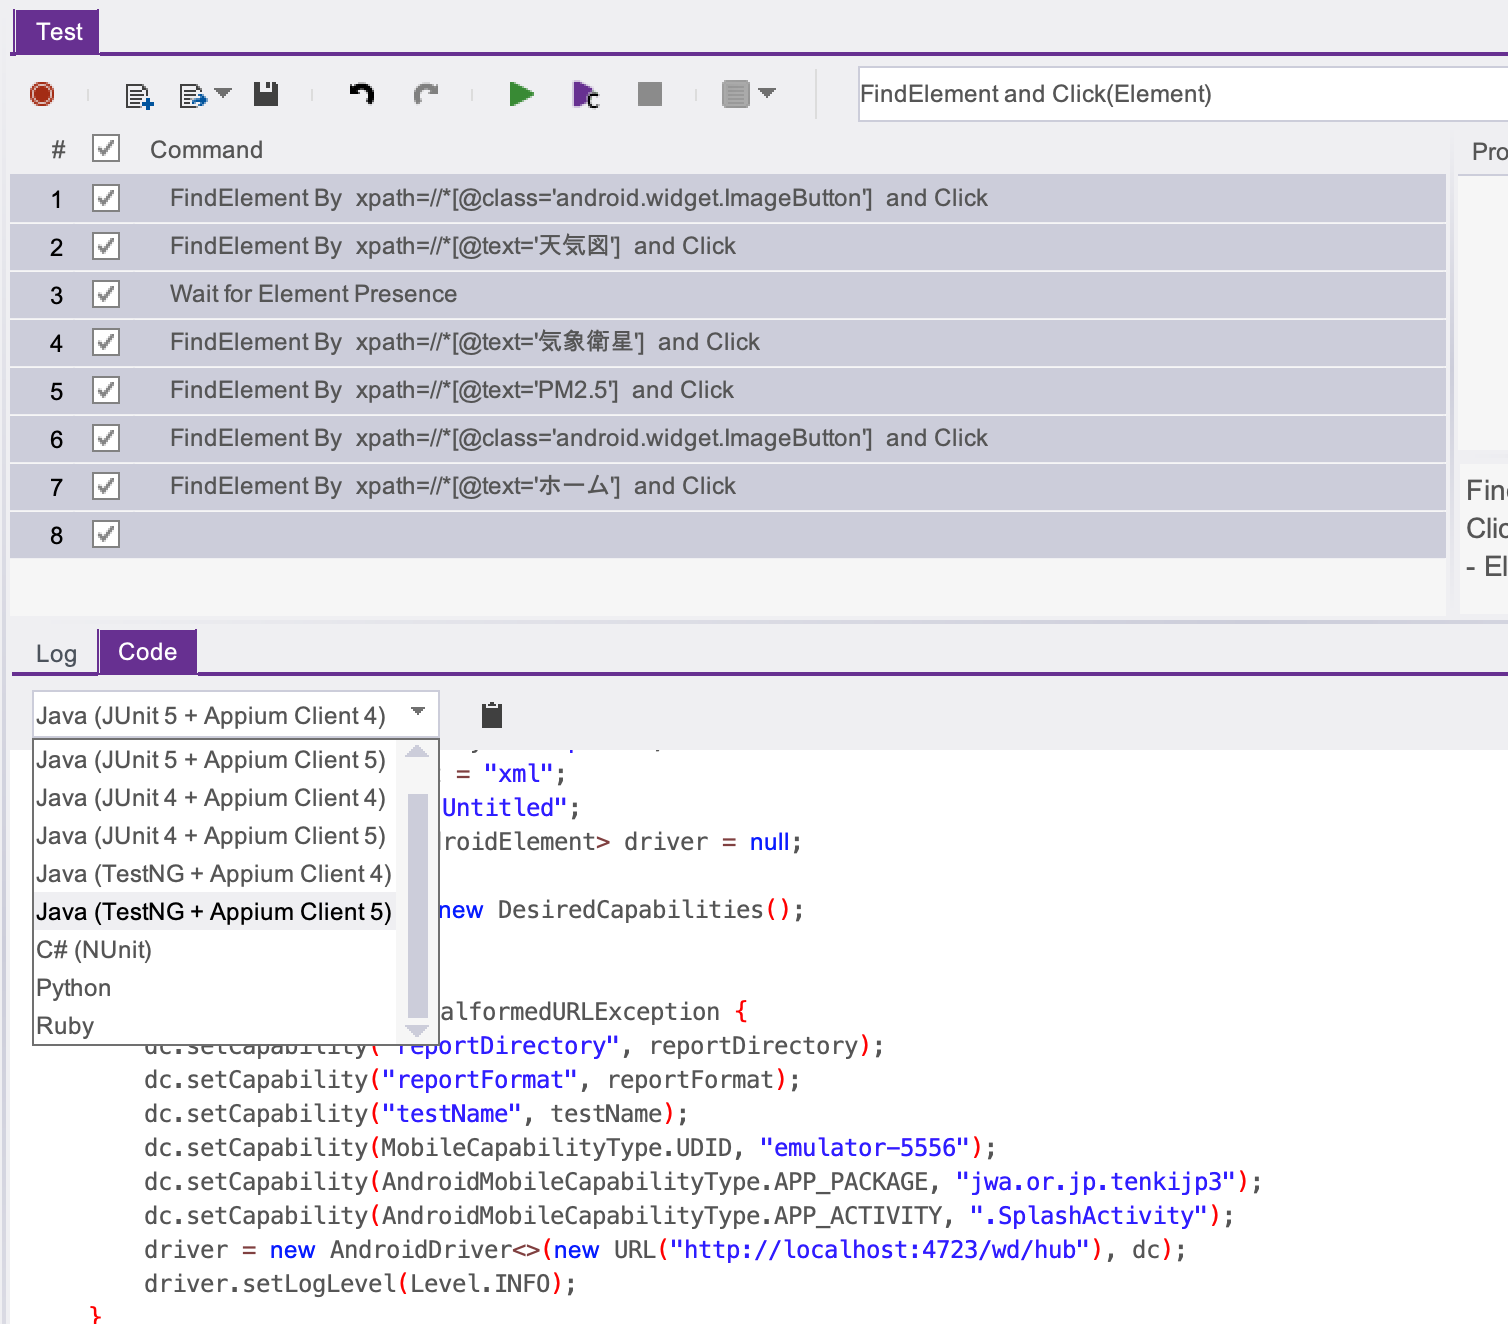The image size is (1508, 1324).
Task: Choose Java (JUnit 5 + Appium Client 5)
Action: point(215,760)
